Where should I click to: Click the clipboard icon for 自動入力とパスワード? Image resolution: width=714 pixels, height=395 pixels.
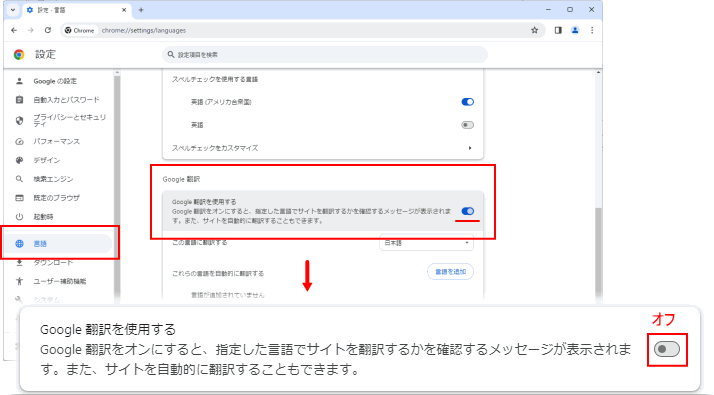coord(19,100)
